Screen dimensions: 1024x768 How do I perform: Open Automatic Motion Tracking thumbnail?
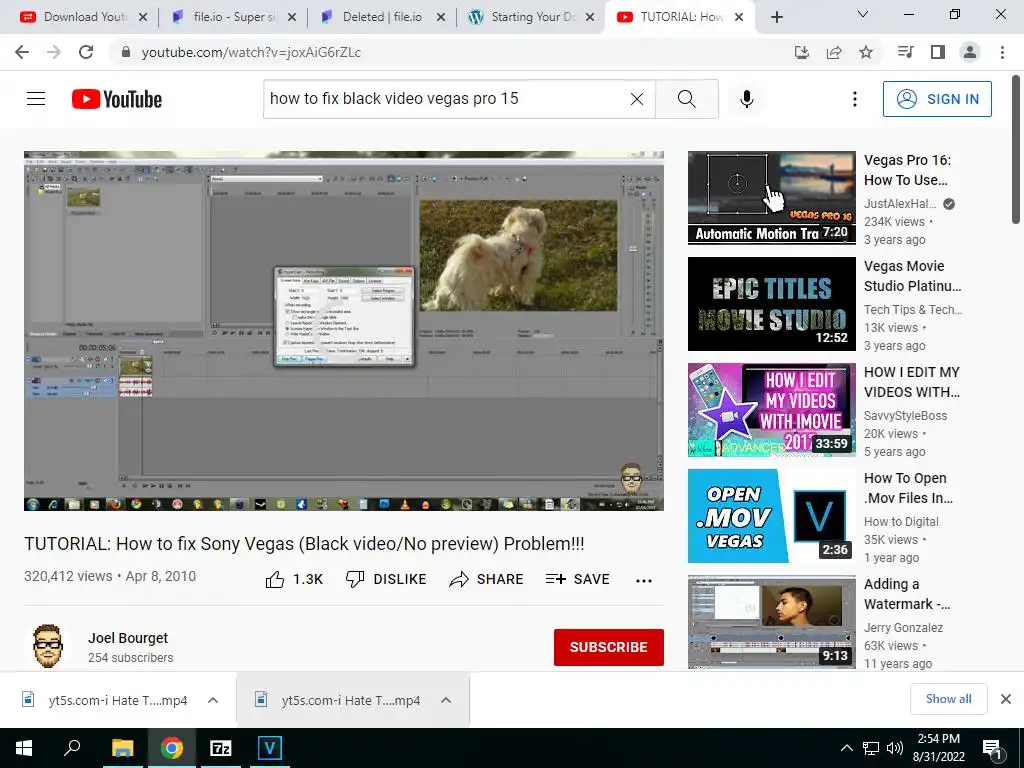[x=771, y=198]
